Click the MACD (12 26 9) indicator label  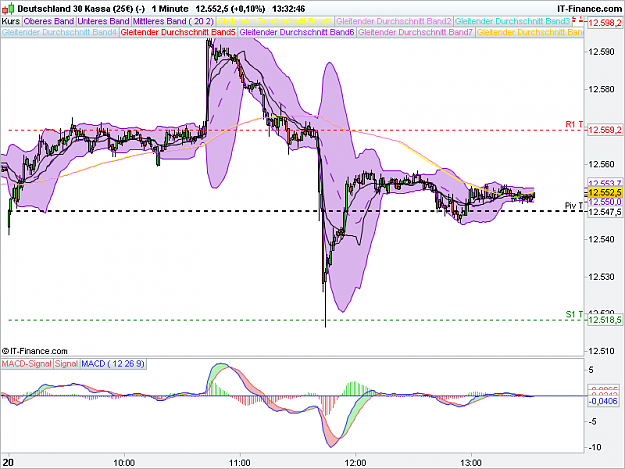(113, 364)
